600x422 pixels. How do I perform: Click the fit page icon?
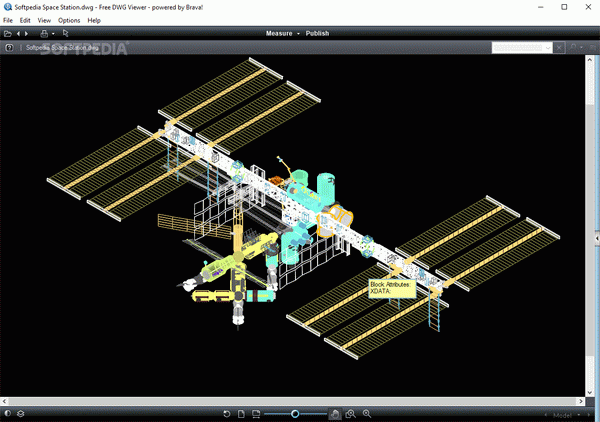241,414
